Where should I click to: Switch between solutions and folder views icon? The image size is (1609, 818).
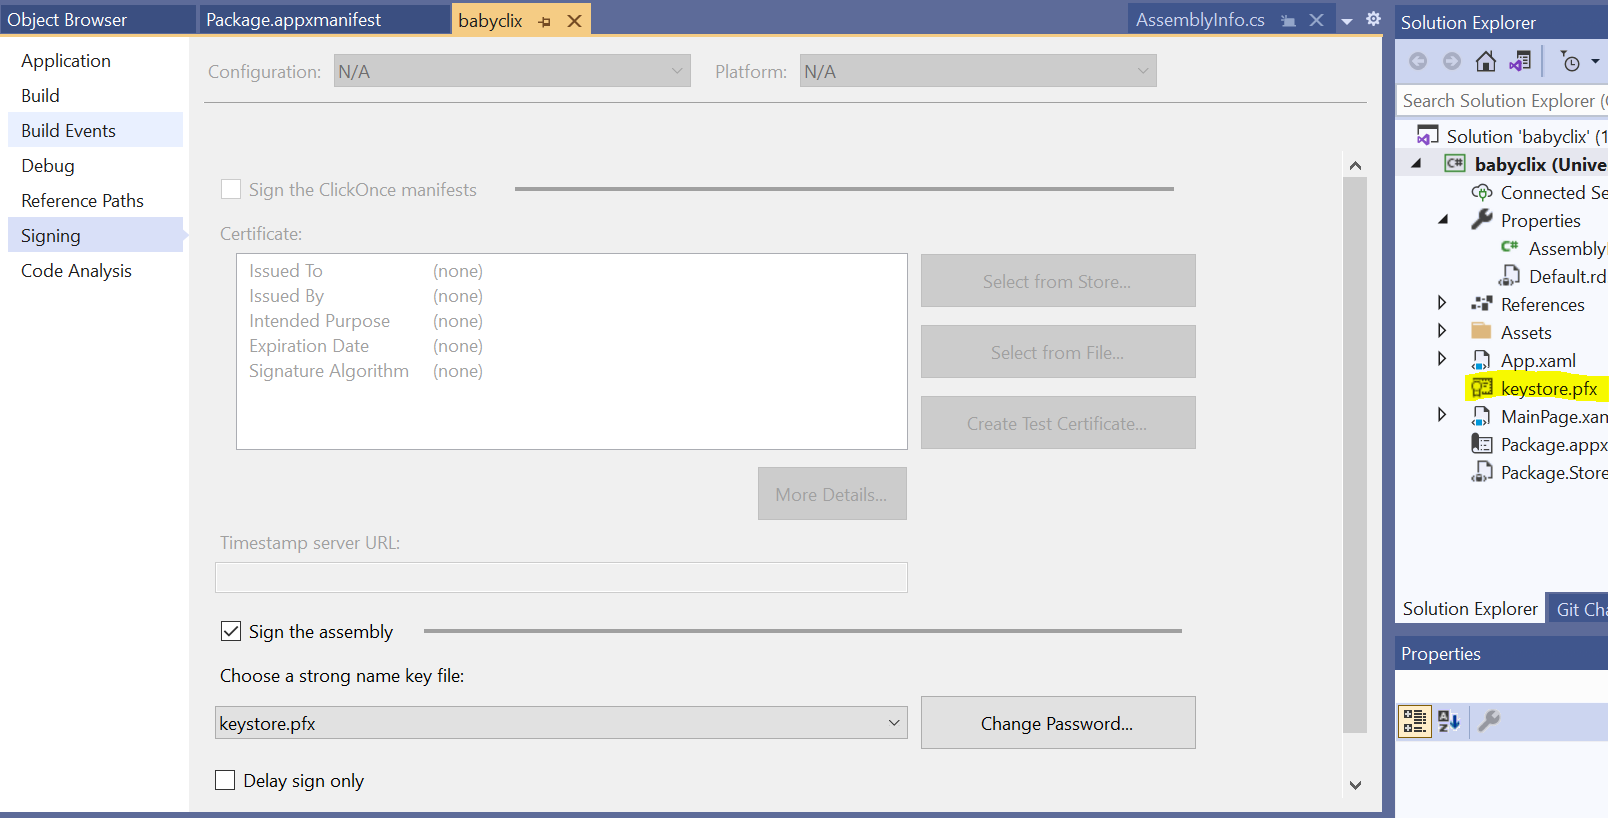[1520, 62]
